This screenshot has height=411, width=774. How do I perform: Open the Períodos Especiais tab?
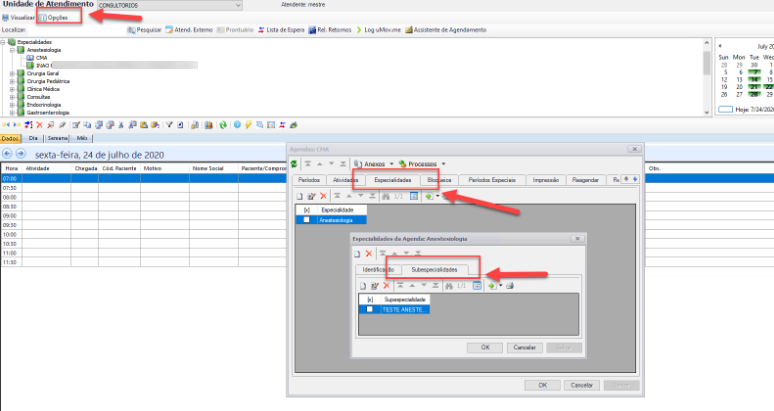tap(492, 180)
